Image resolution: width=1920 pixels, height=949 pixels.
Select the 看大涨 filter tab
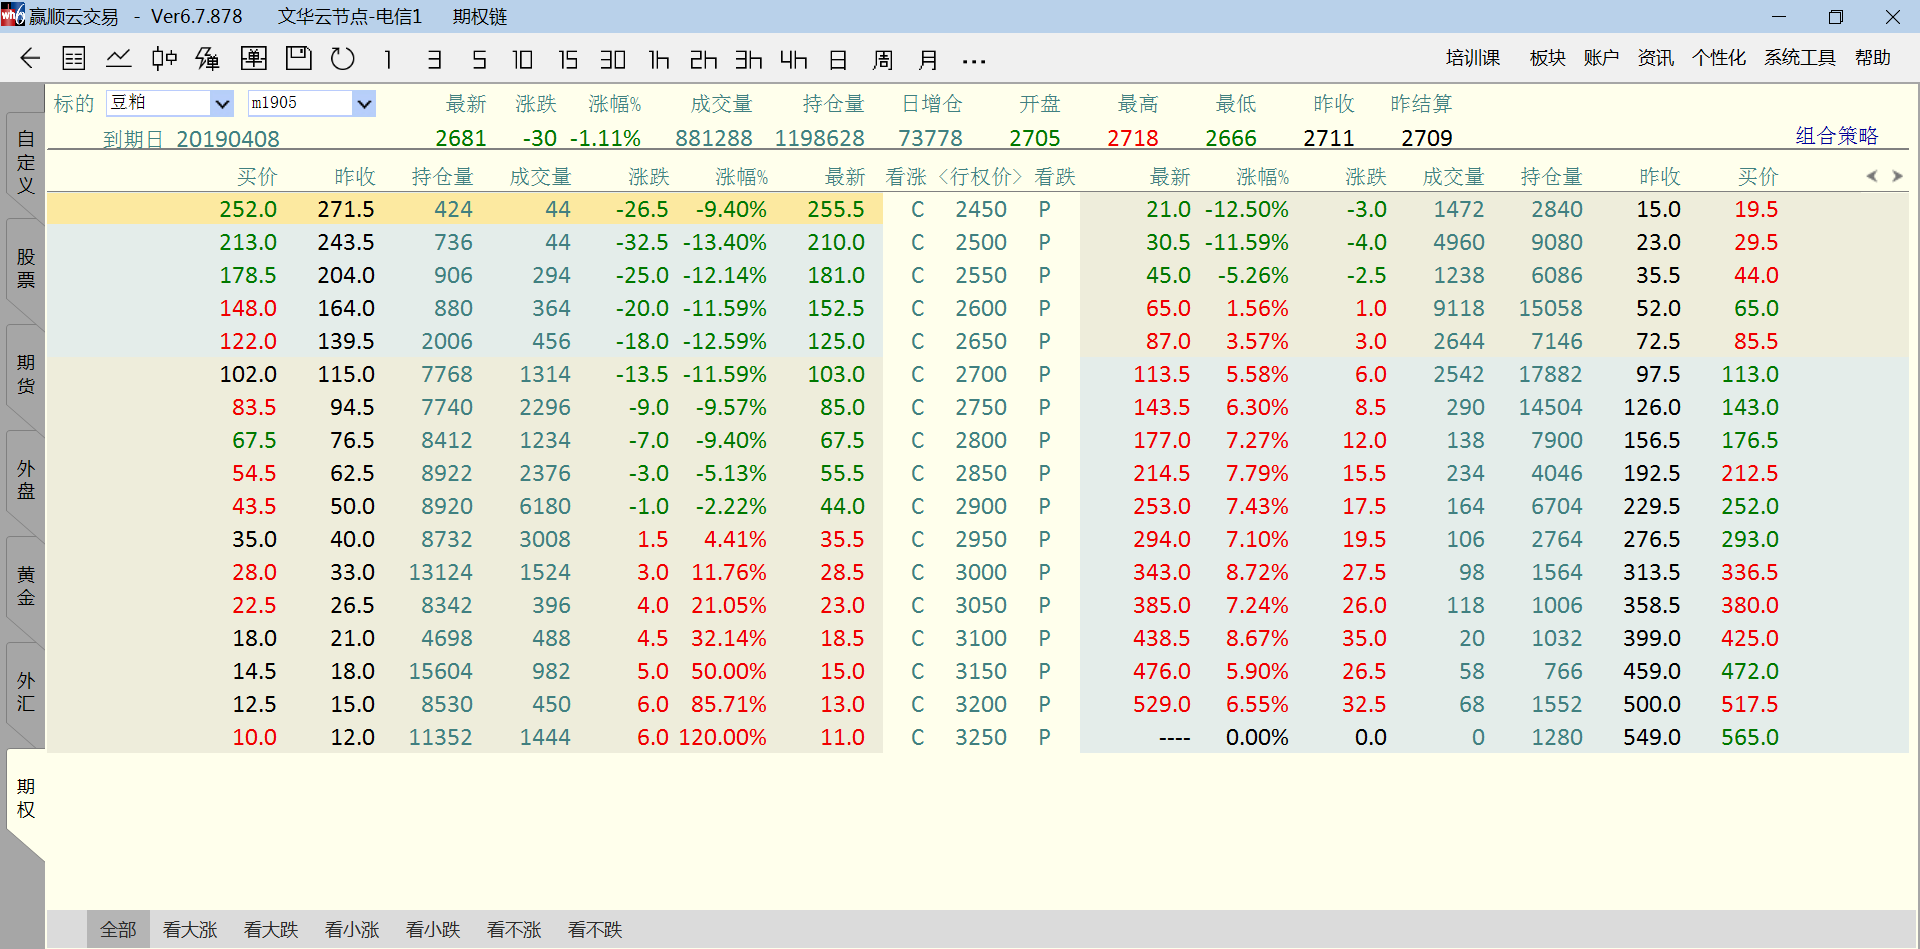(x=190, y=930)
